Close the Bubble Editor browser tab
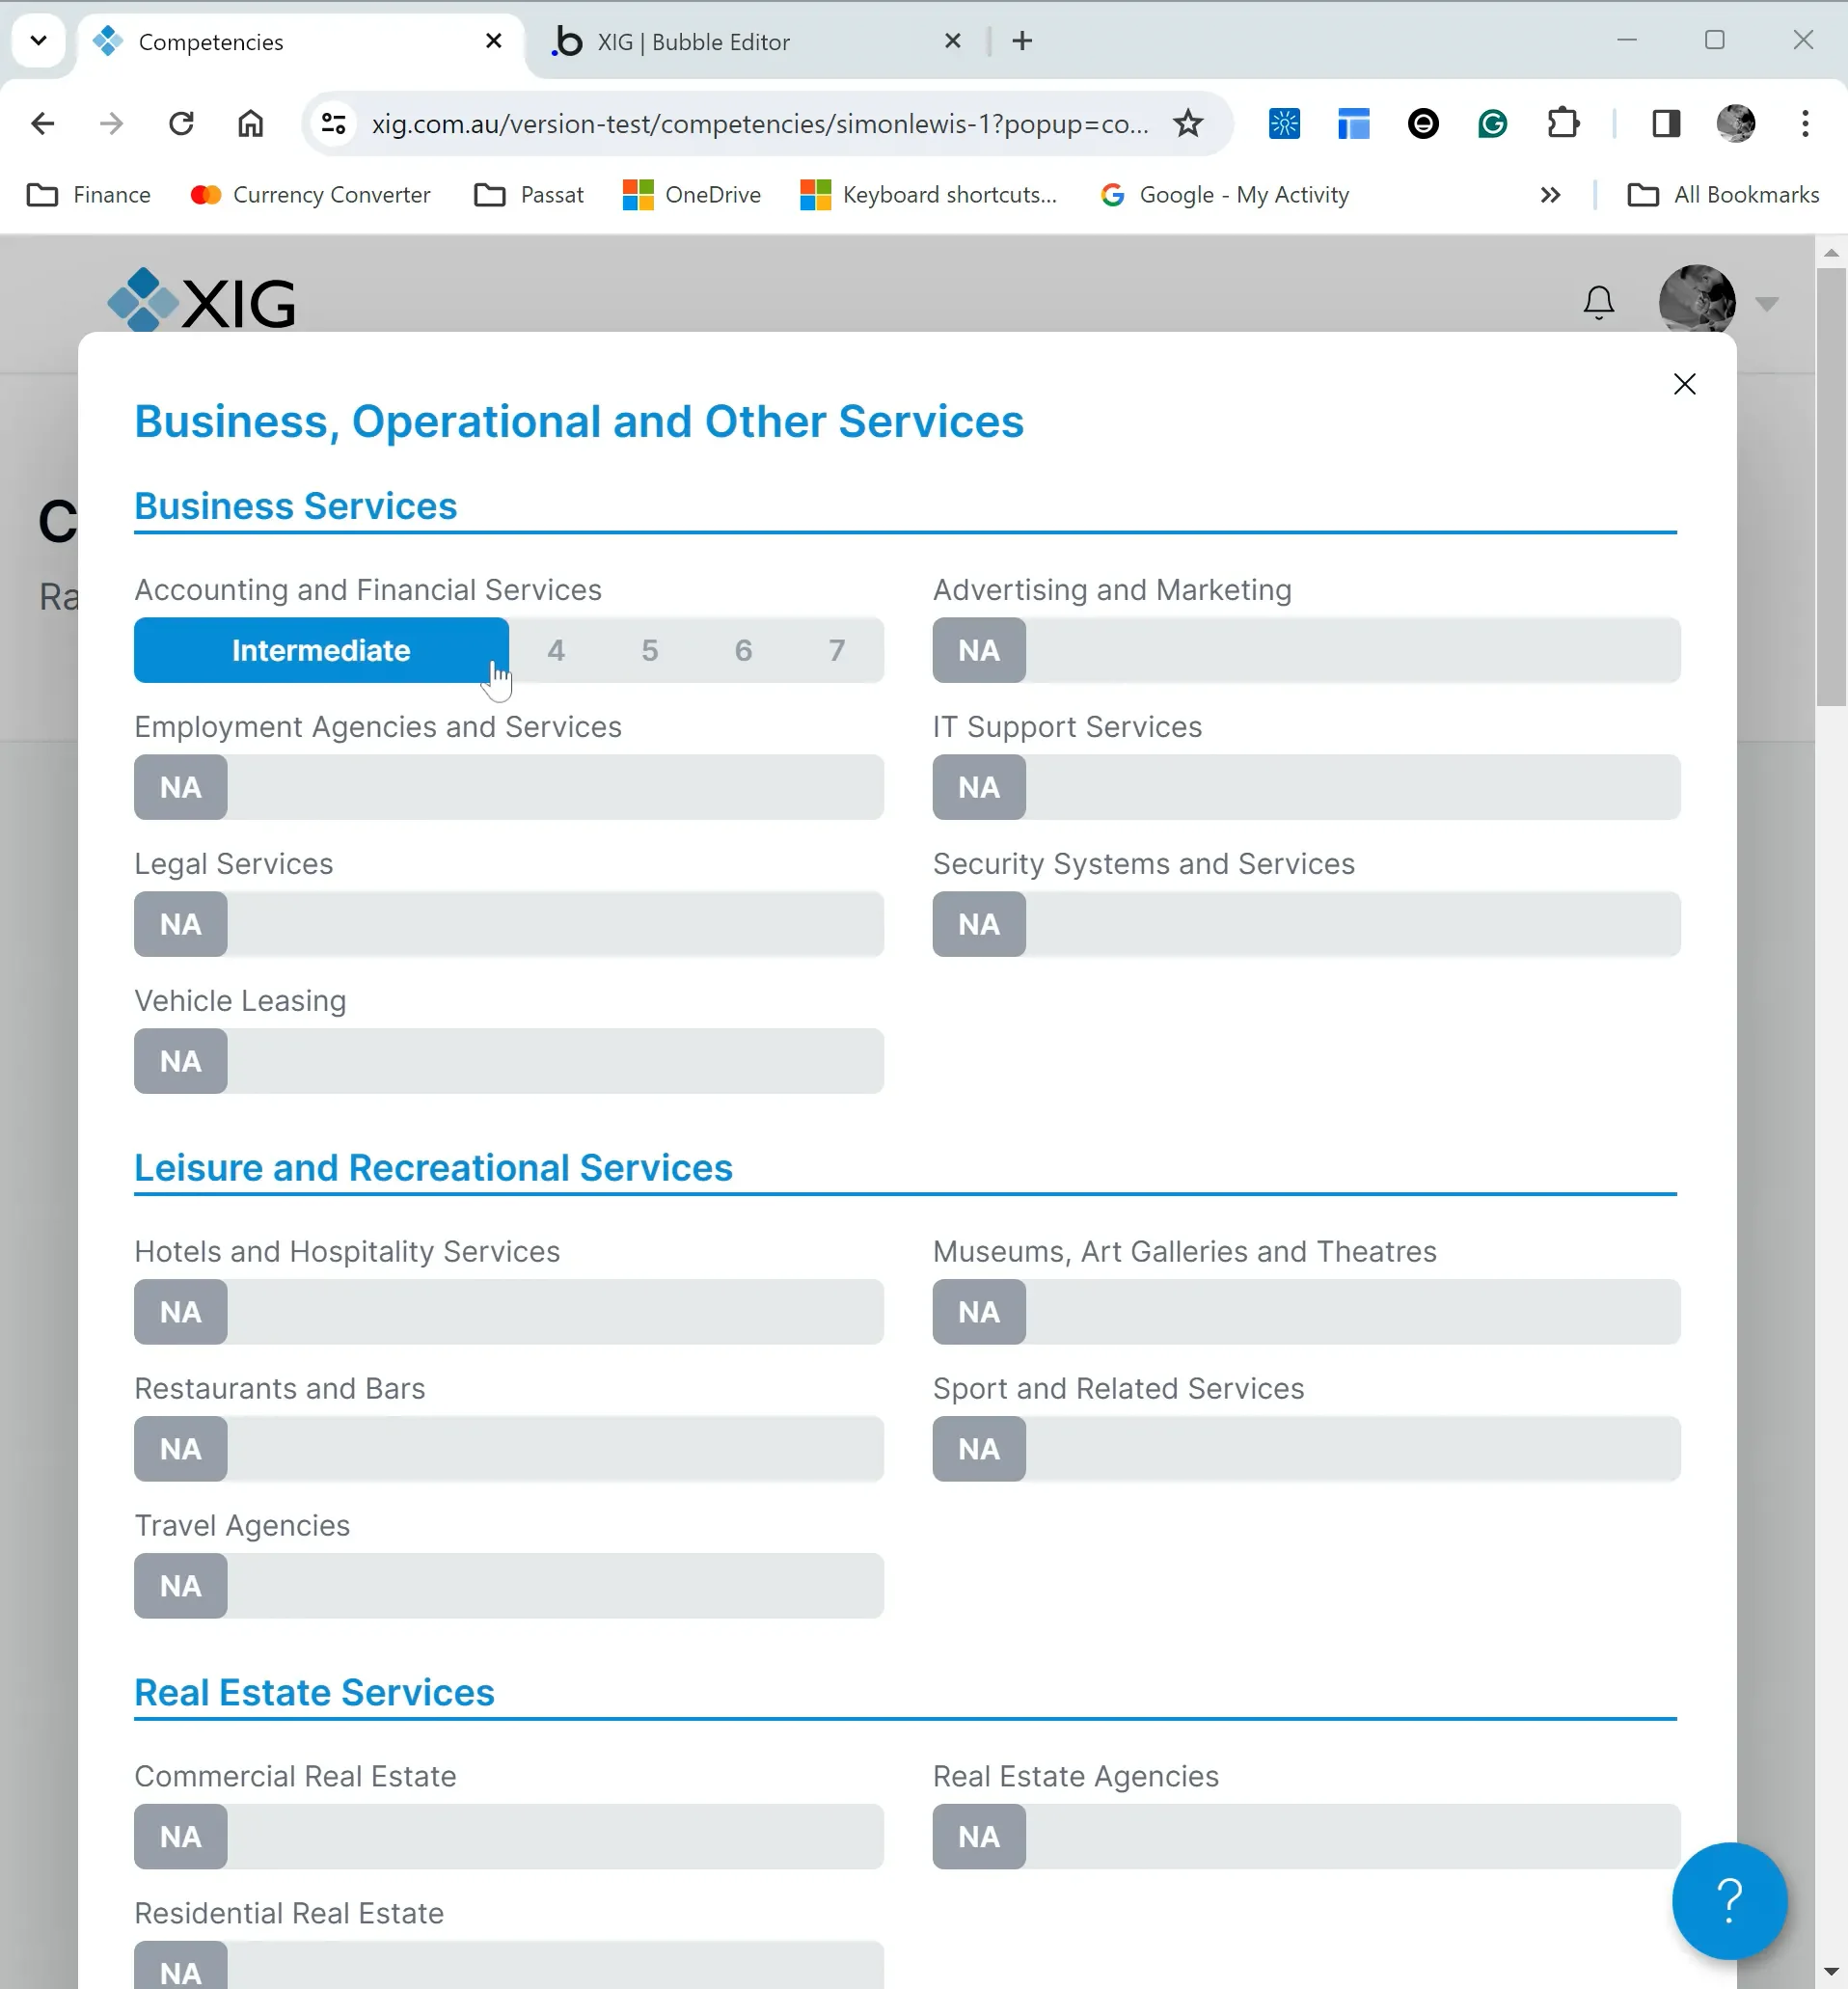 tap(952, 41)
